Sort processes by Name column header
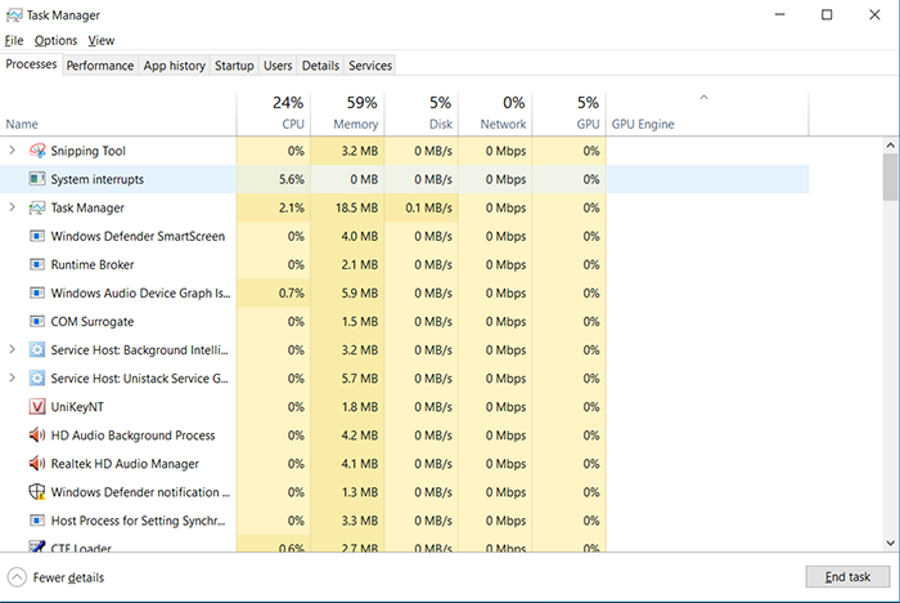The image size is (900, 603). click(118, 114)
